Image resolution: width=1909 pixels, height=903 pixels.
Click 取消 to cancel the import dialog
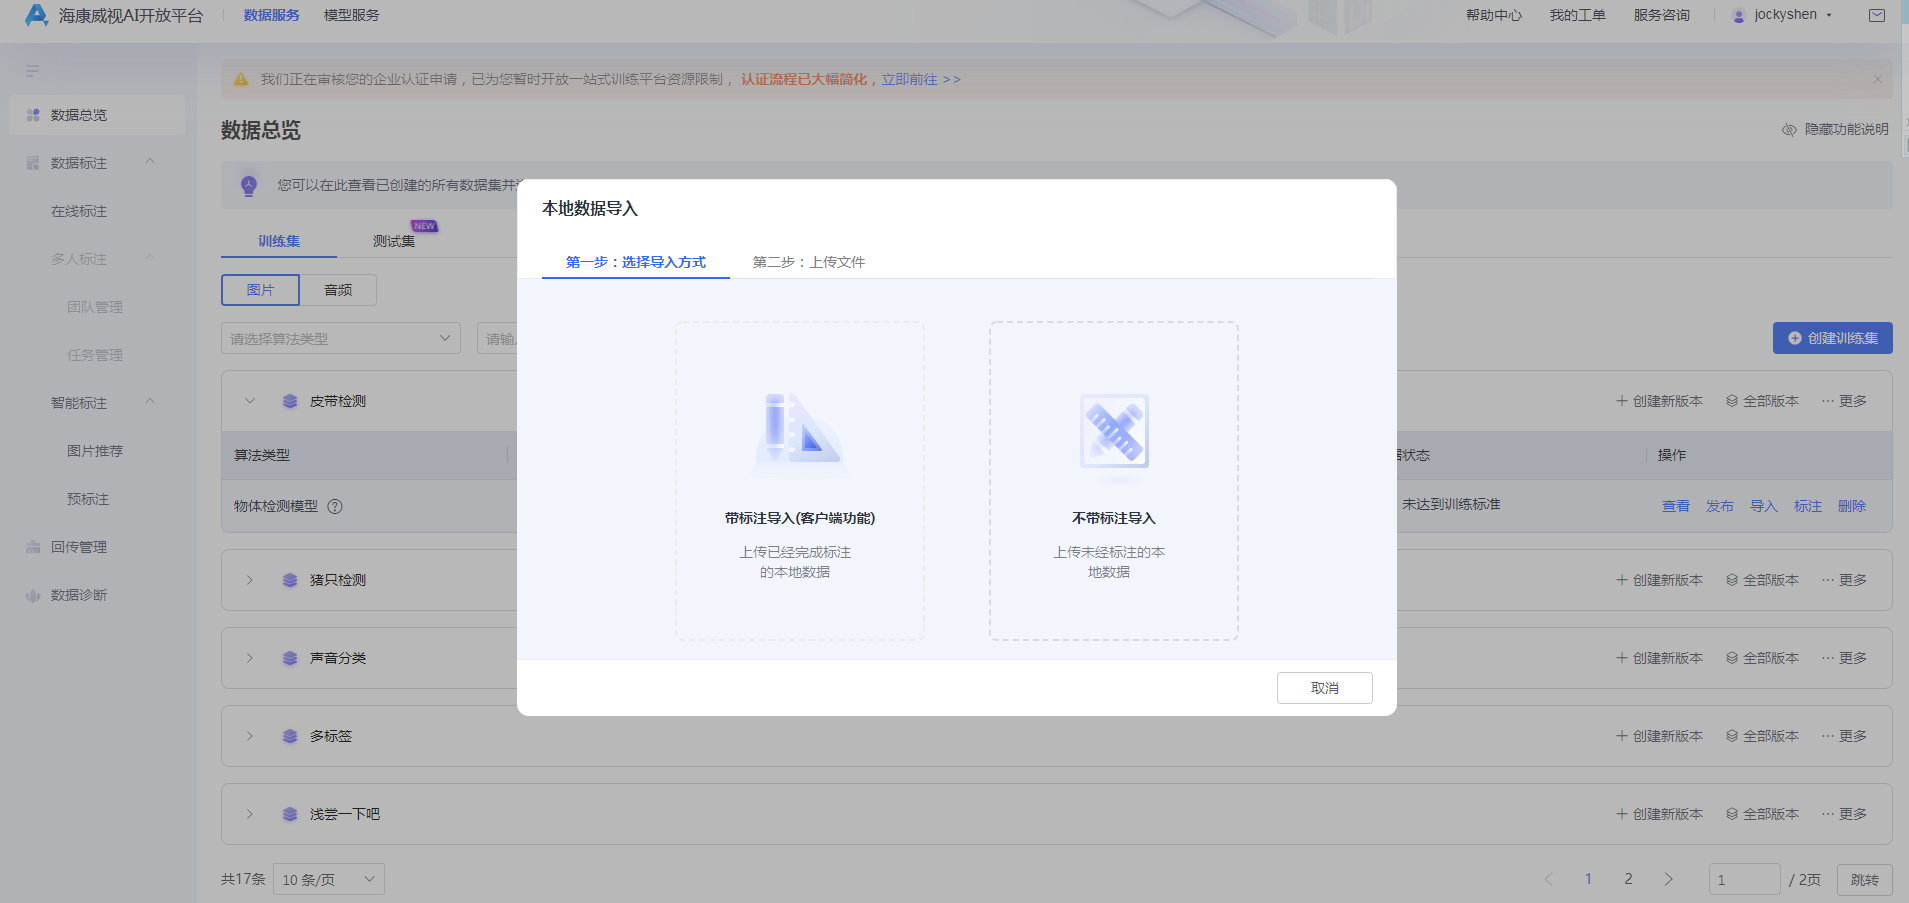pyautogui.click(x=1324, y=687)
